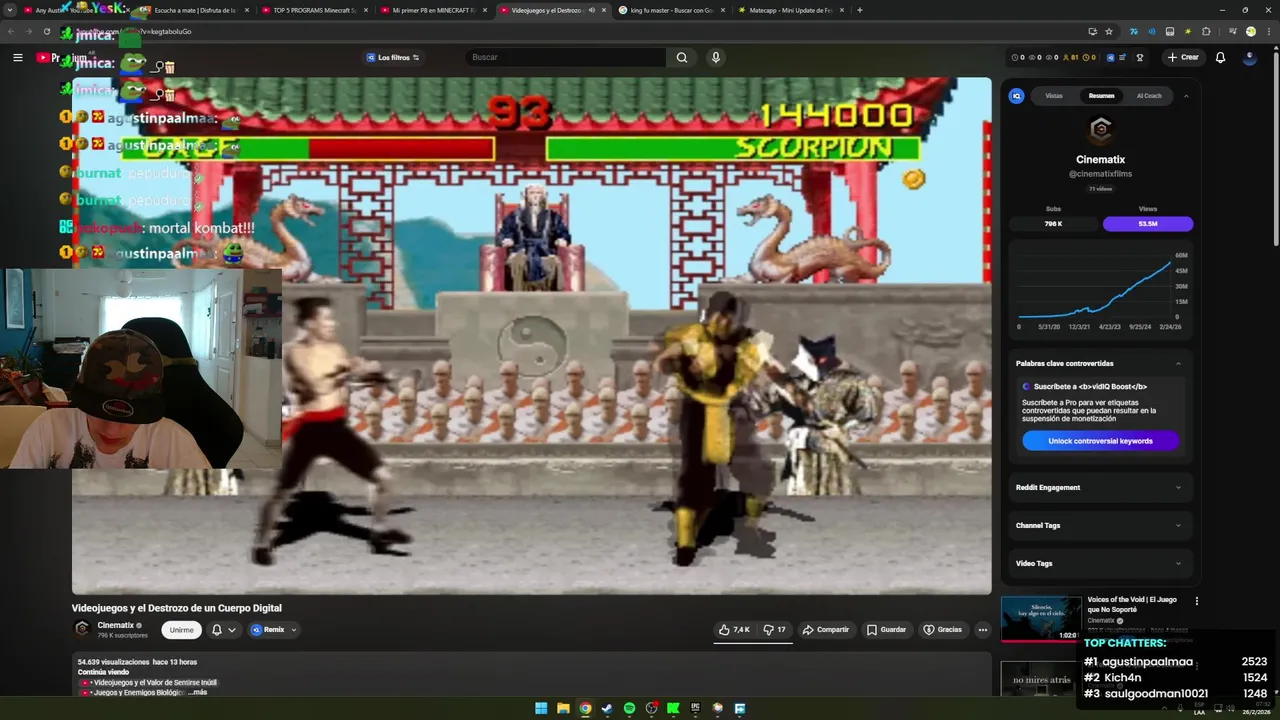The height and width of the screenshot is (720, 1280).
Task: Select the Views 53.5M stat pill
Action: pos(1148,223)
